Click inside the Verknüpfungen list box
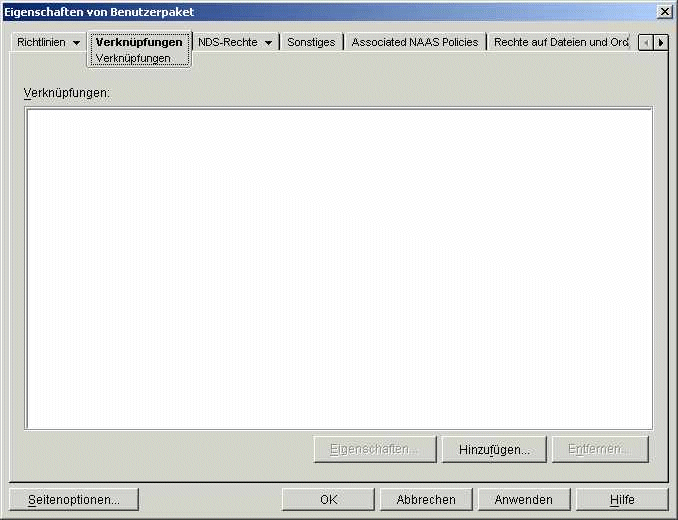678x520 pixels. pyautogui.click(x=339, y=268)
